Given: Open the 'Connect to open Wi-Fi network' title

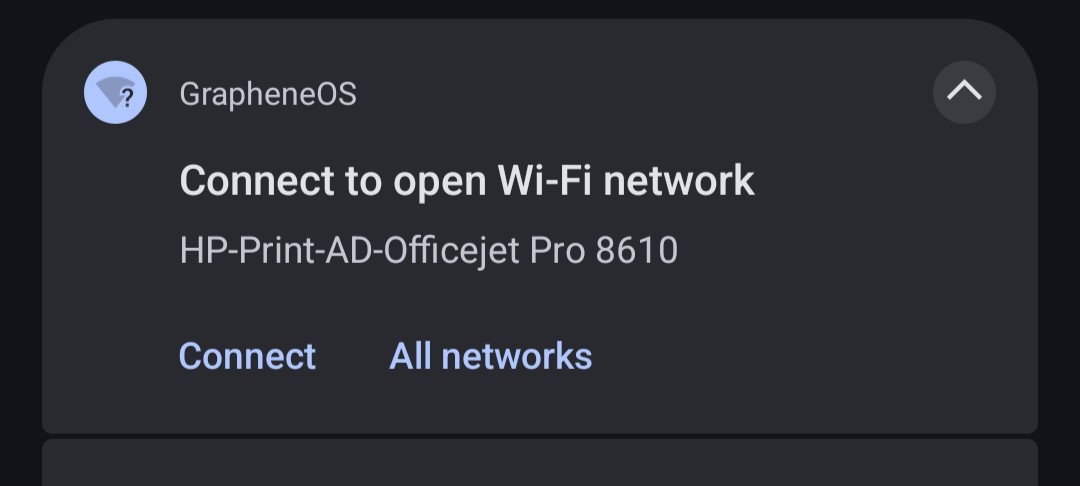Looking at the screenshot, I should coord(467,181).
